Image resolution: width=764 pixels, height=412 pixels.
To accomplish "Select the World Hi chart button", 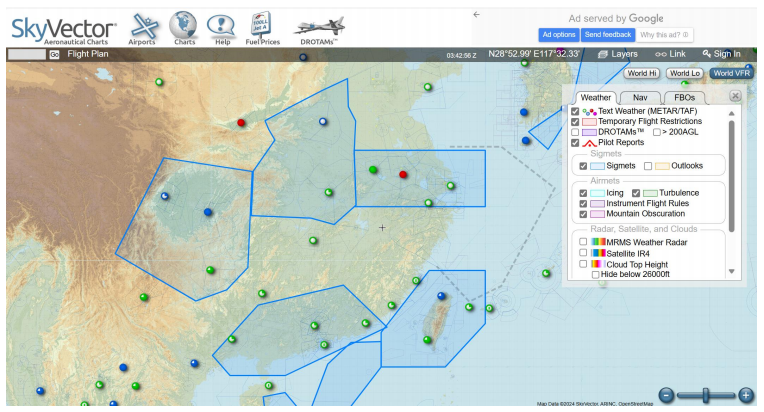I will [641, 73].
